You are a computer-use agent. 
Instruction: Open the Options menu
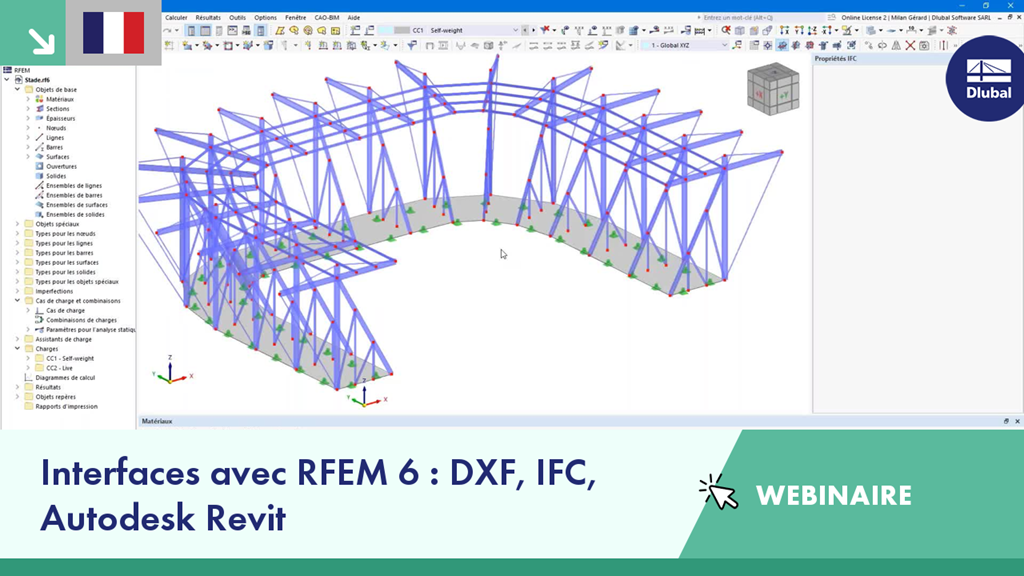click(x=265, y=18)
